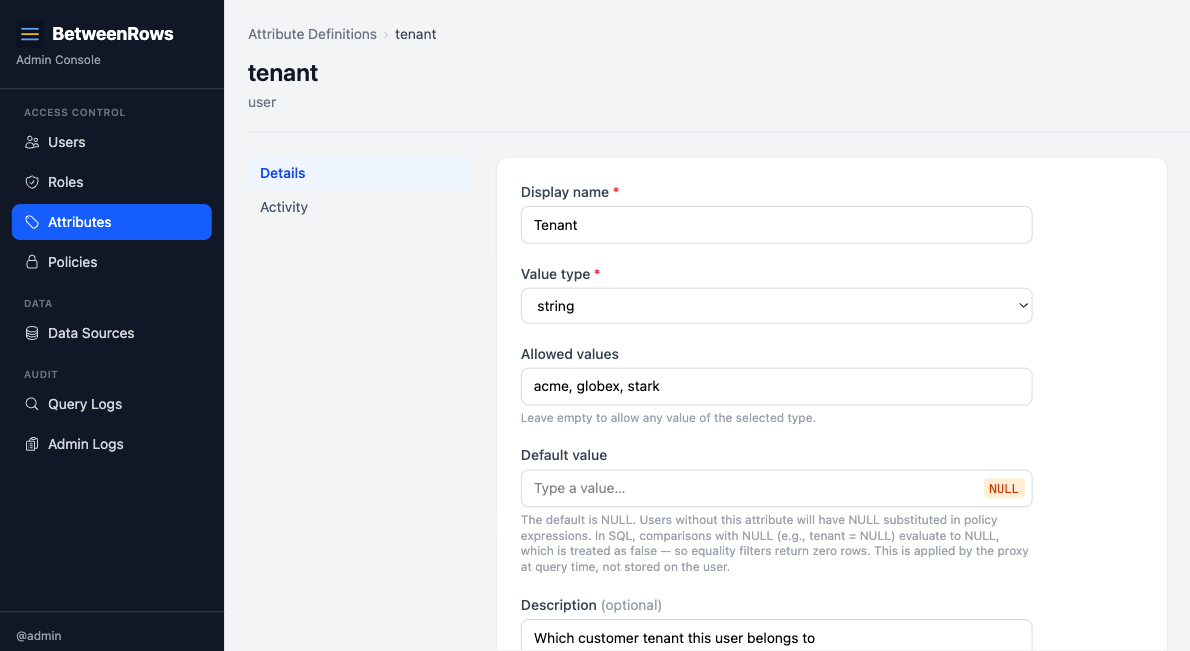Go to Roles in the sidebar

pos(112,182)
